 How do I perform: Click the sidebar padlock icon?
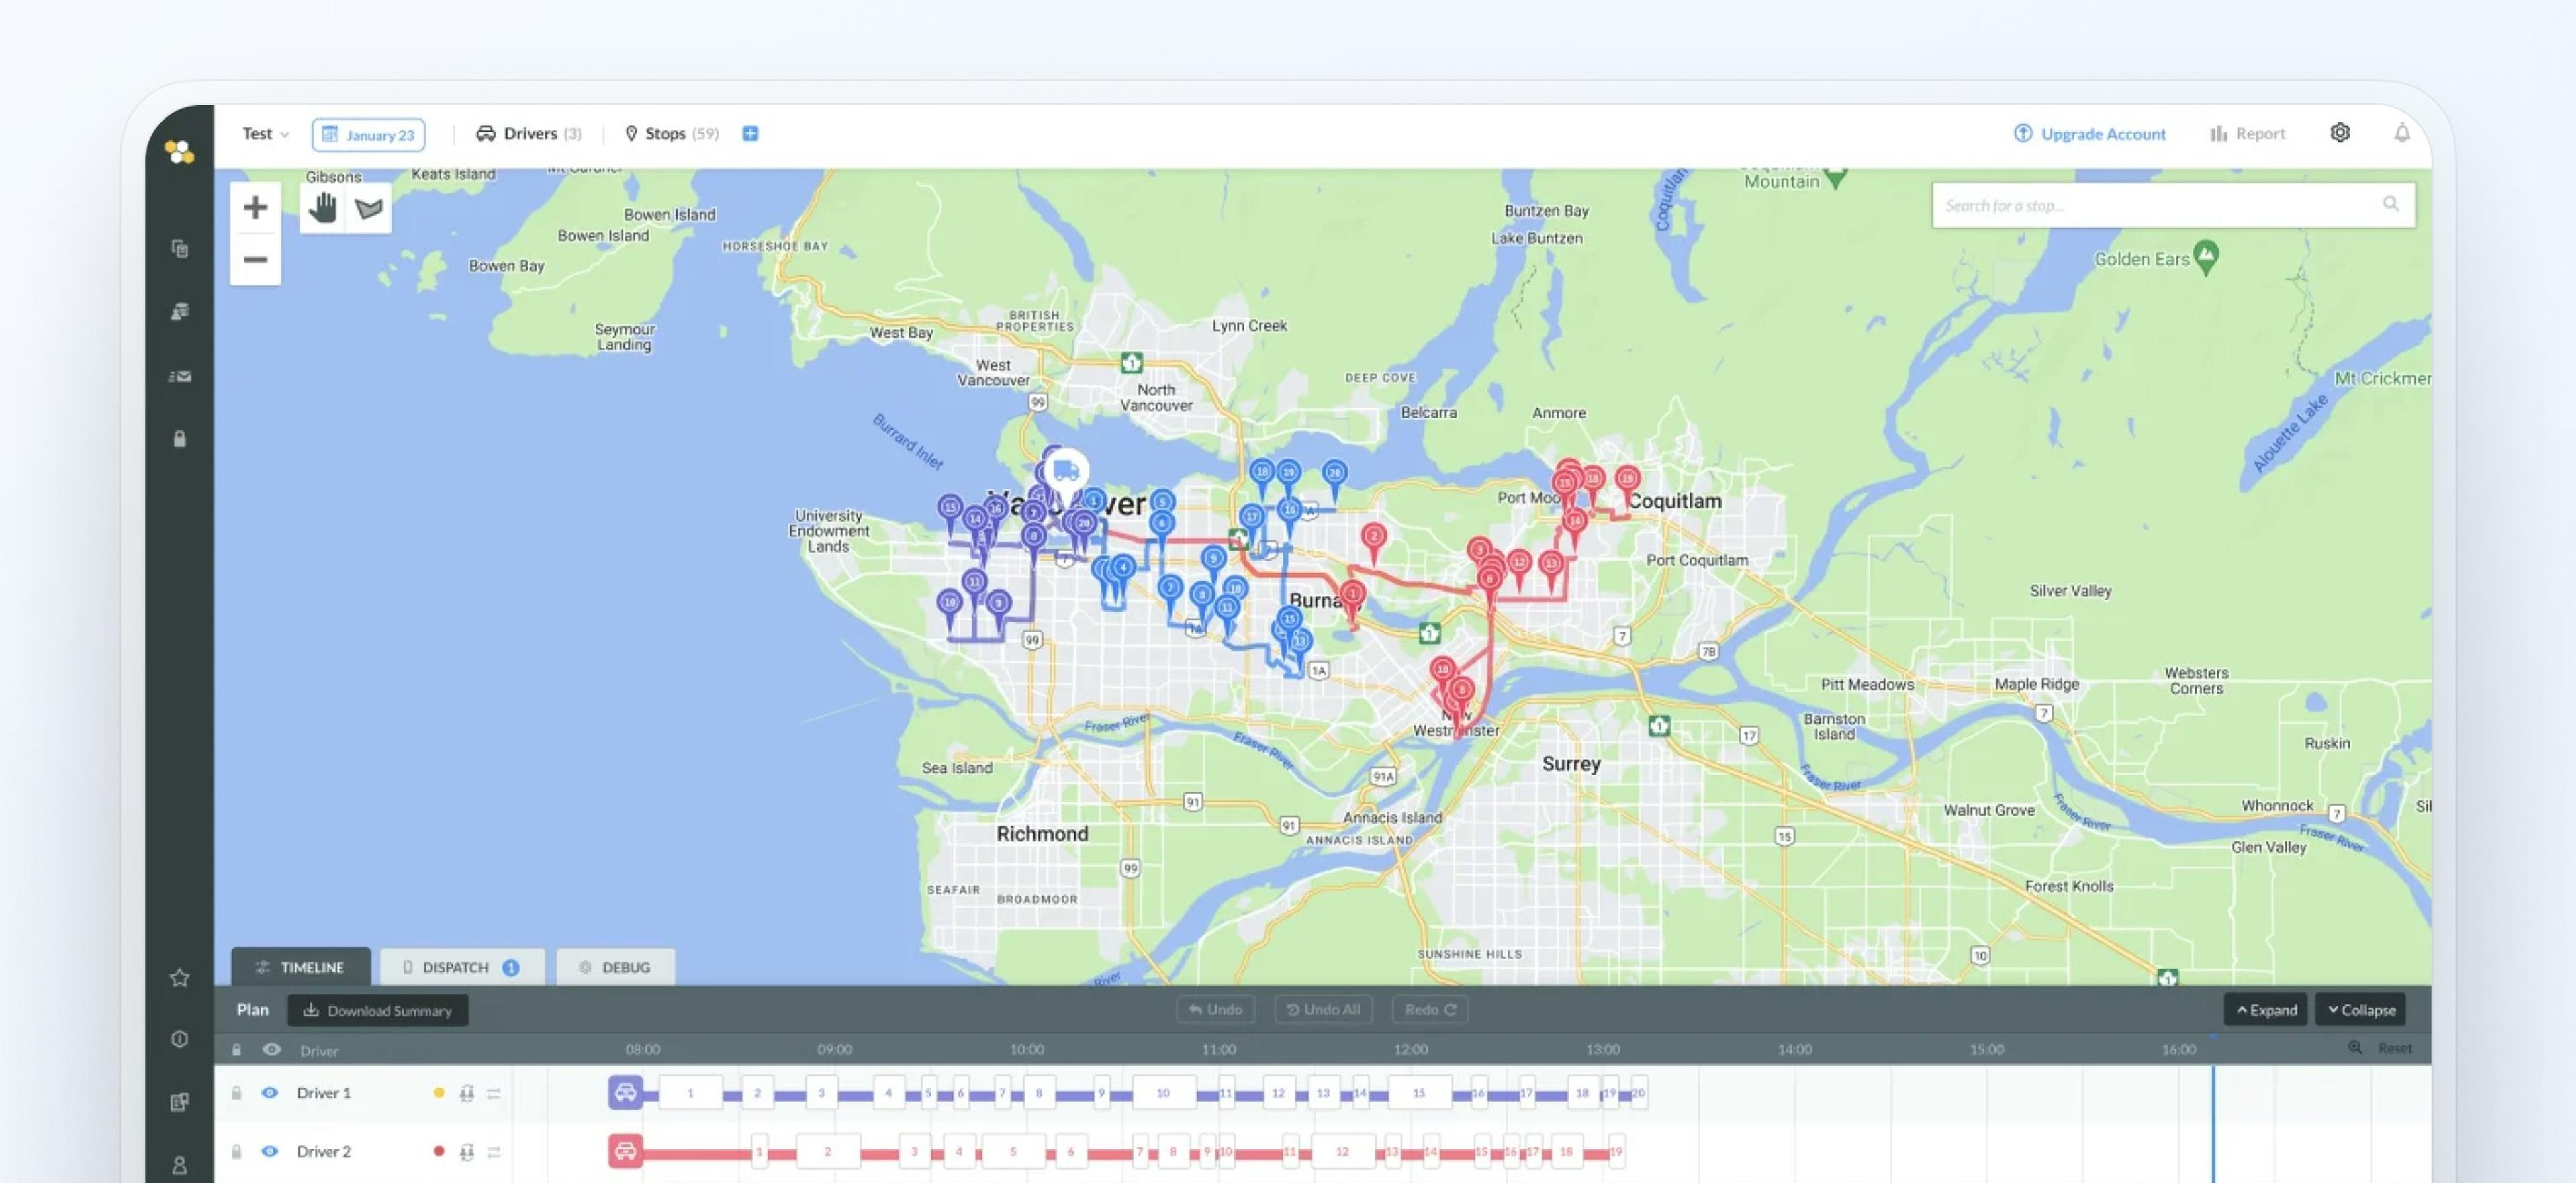[x=180, y=439]
